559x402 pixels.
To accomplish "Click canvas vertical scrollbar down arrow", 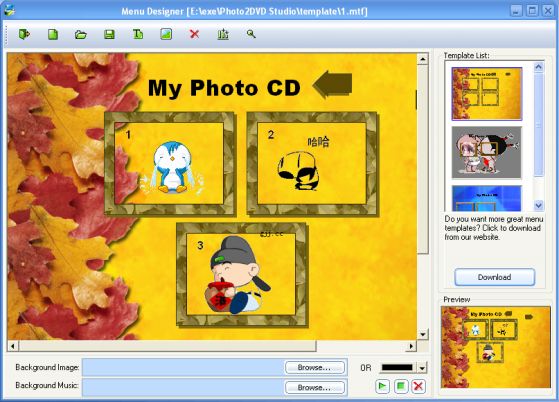I will click(x=422, y=334).
